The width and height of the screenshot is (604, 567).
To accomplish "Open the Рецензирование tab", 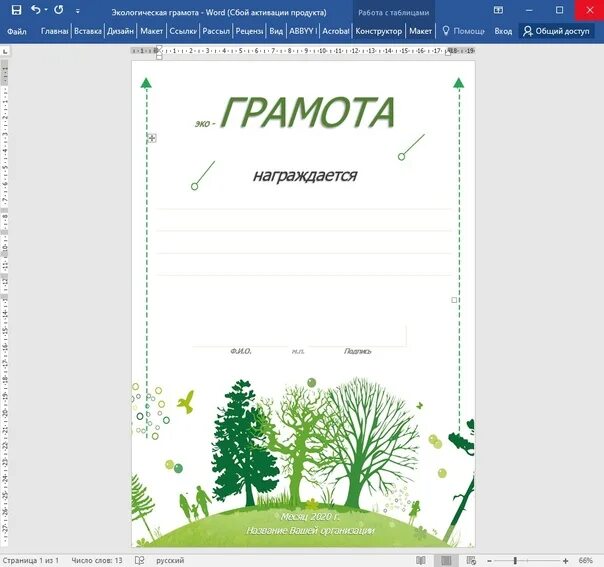I will pos(249,31).
